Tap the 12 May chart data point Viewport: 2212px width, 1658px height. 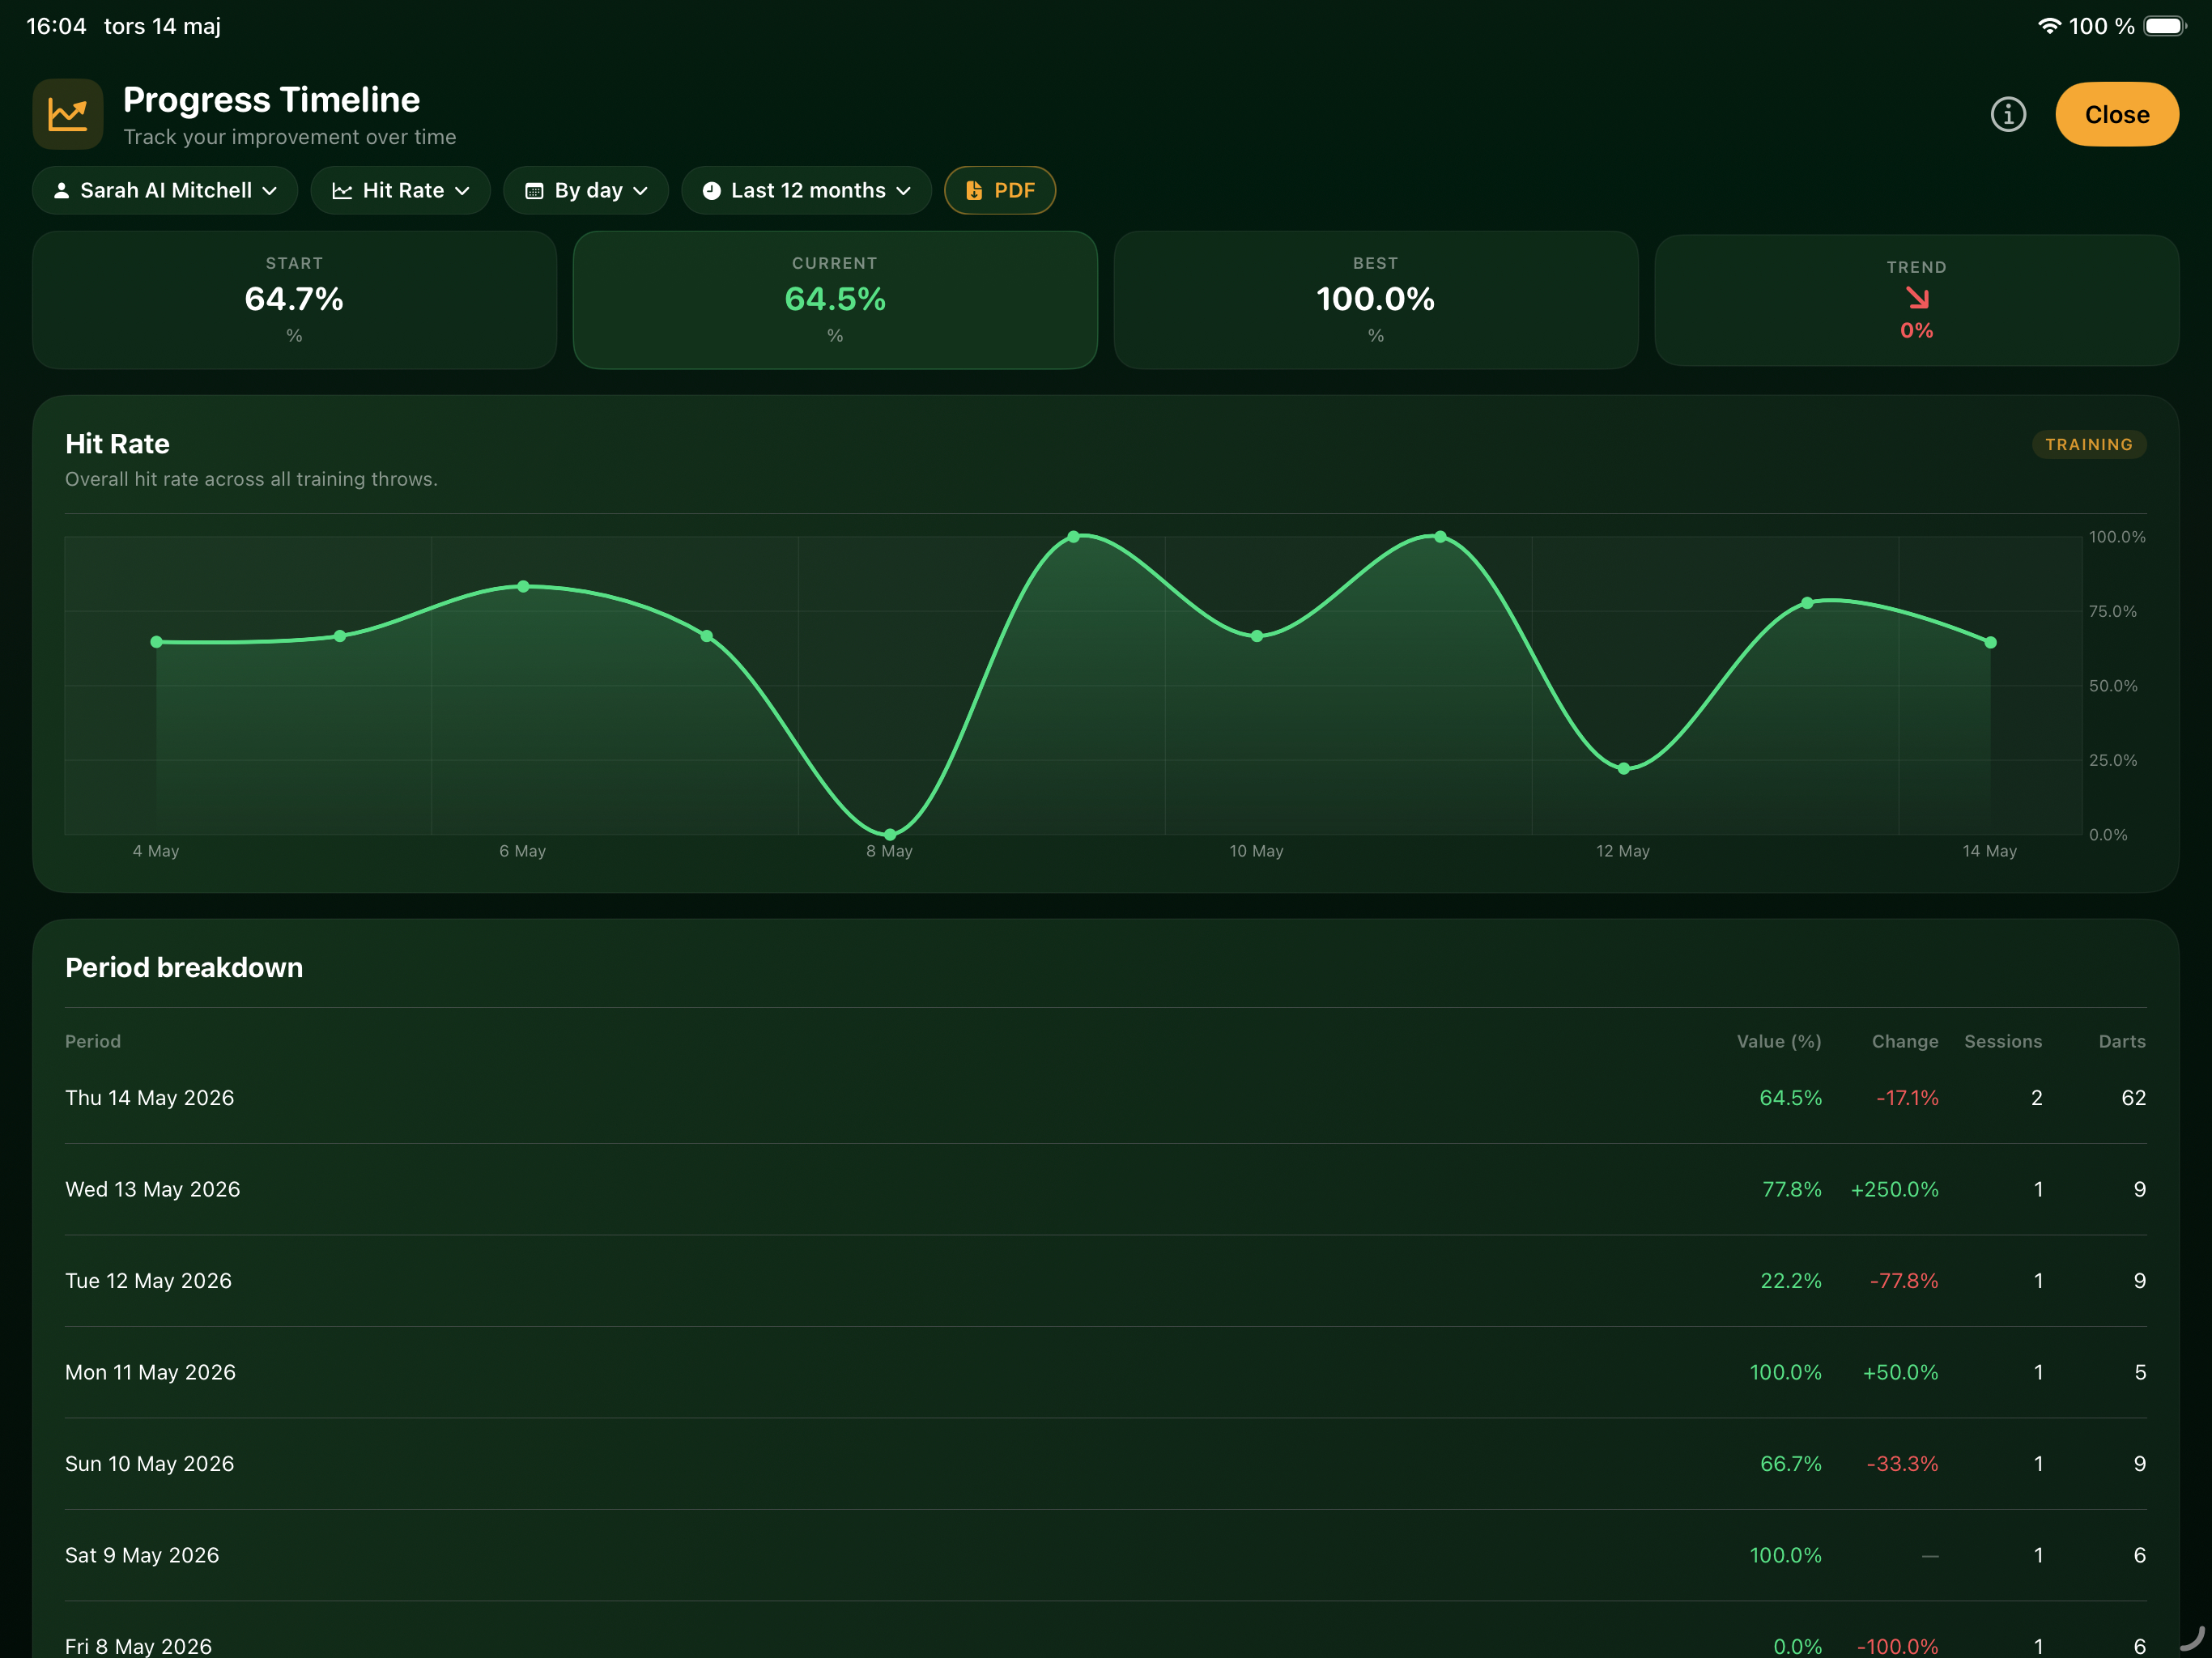click(x=1624, y=769)
